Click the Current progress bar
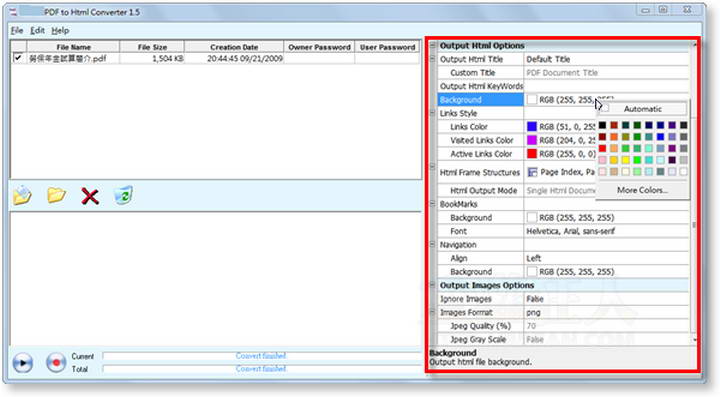This screenshot has height=397, width=720. click(x=261, y=356)
